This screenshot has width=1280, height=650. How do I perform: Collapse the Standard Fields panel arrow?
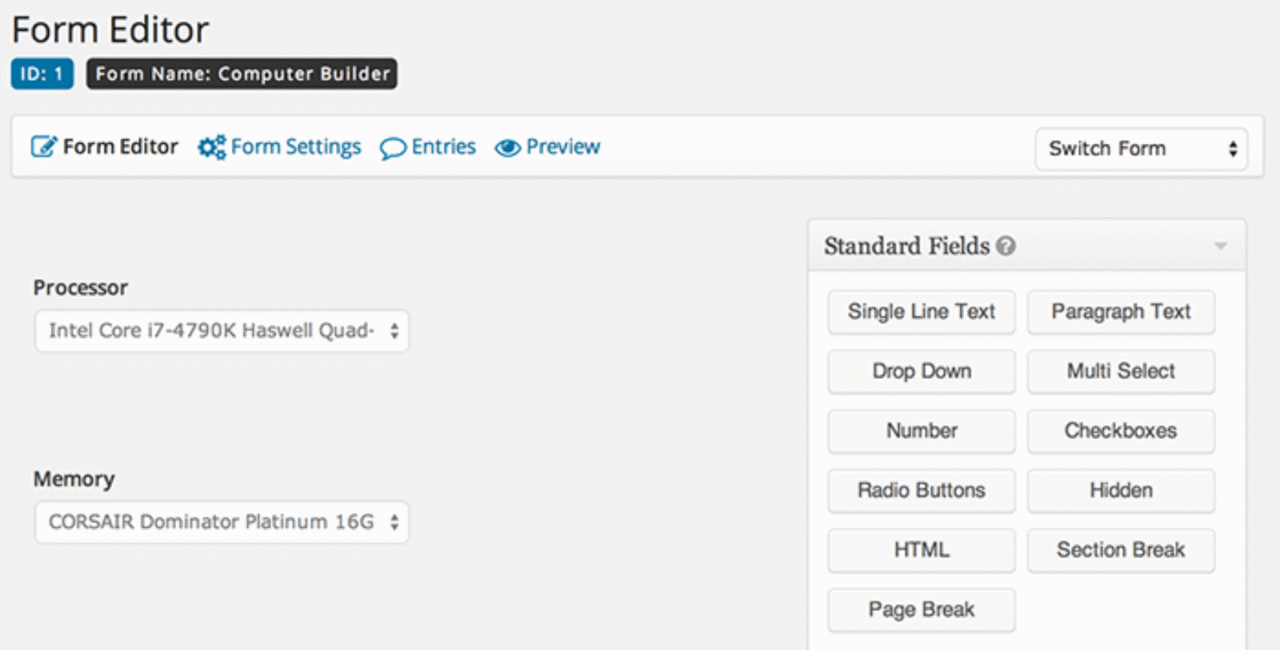click(1220, 246)
